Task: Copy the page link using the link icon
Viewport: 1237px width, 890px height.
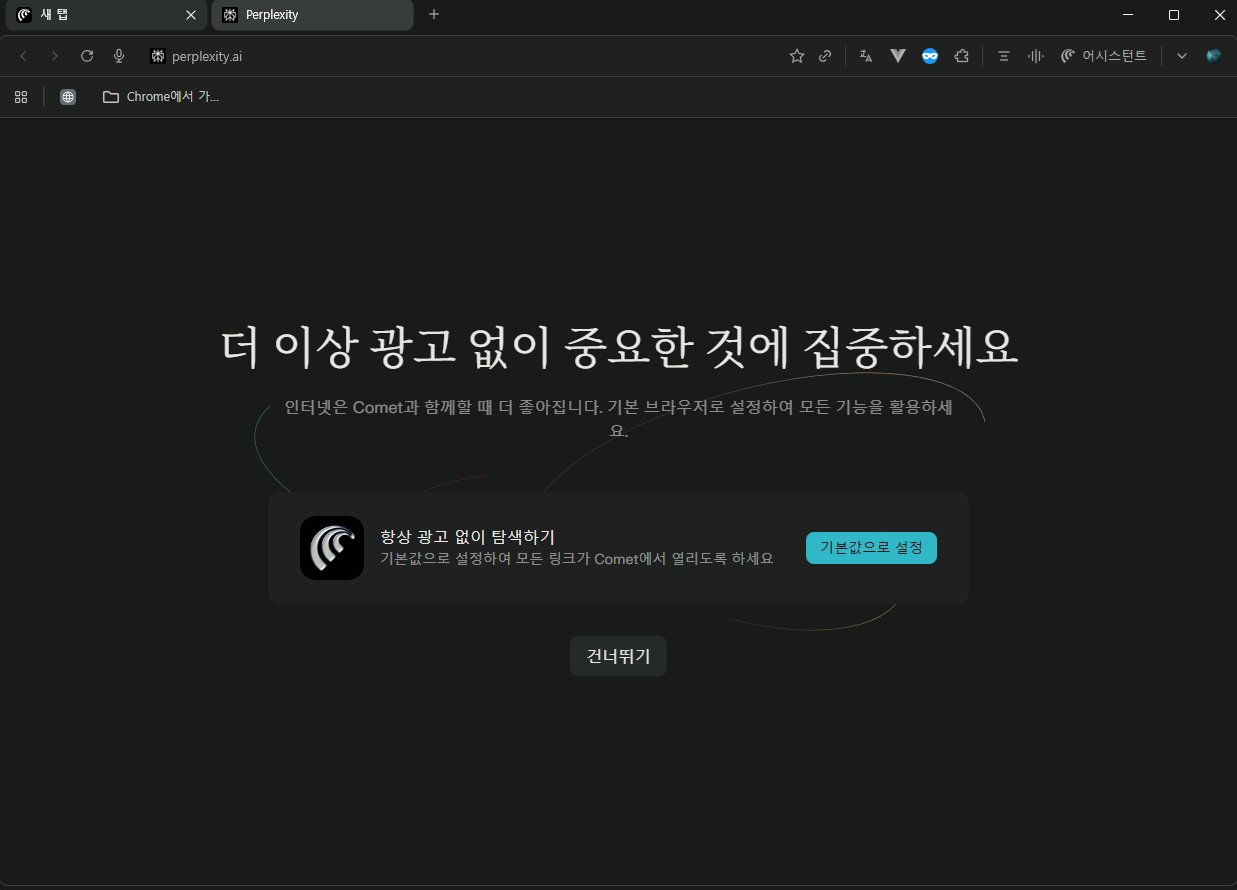Action: (825, 56)
